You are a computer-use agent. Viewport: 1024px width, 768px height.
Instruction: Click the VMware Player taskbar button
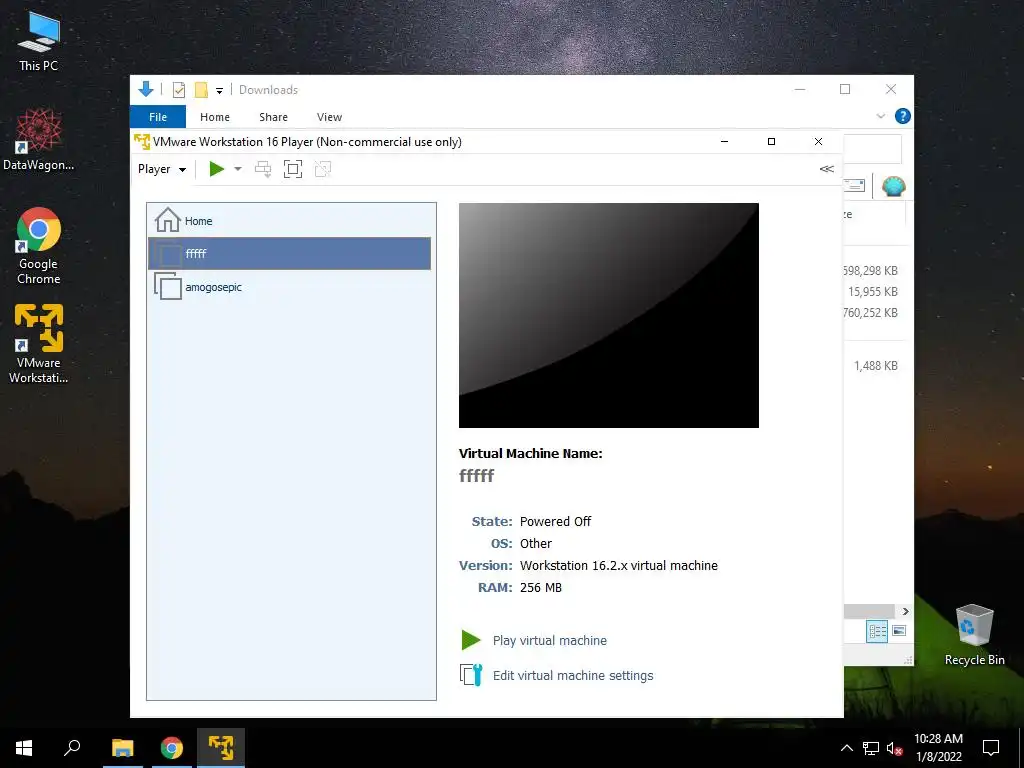[221, 748]
